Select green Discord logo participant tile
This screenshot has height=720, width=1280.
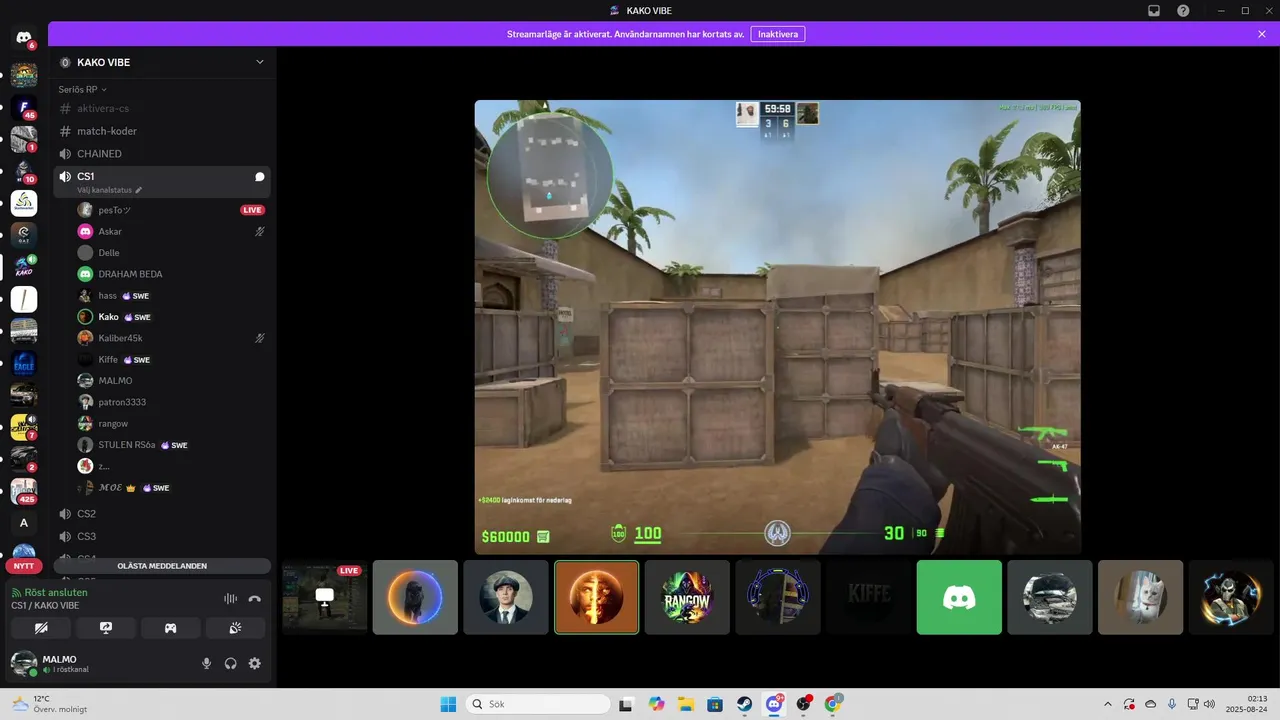[959, 597]
